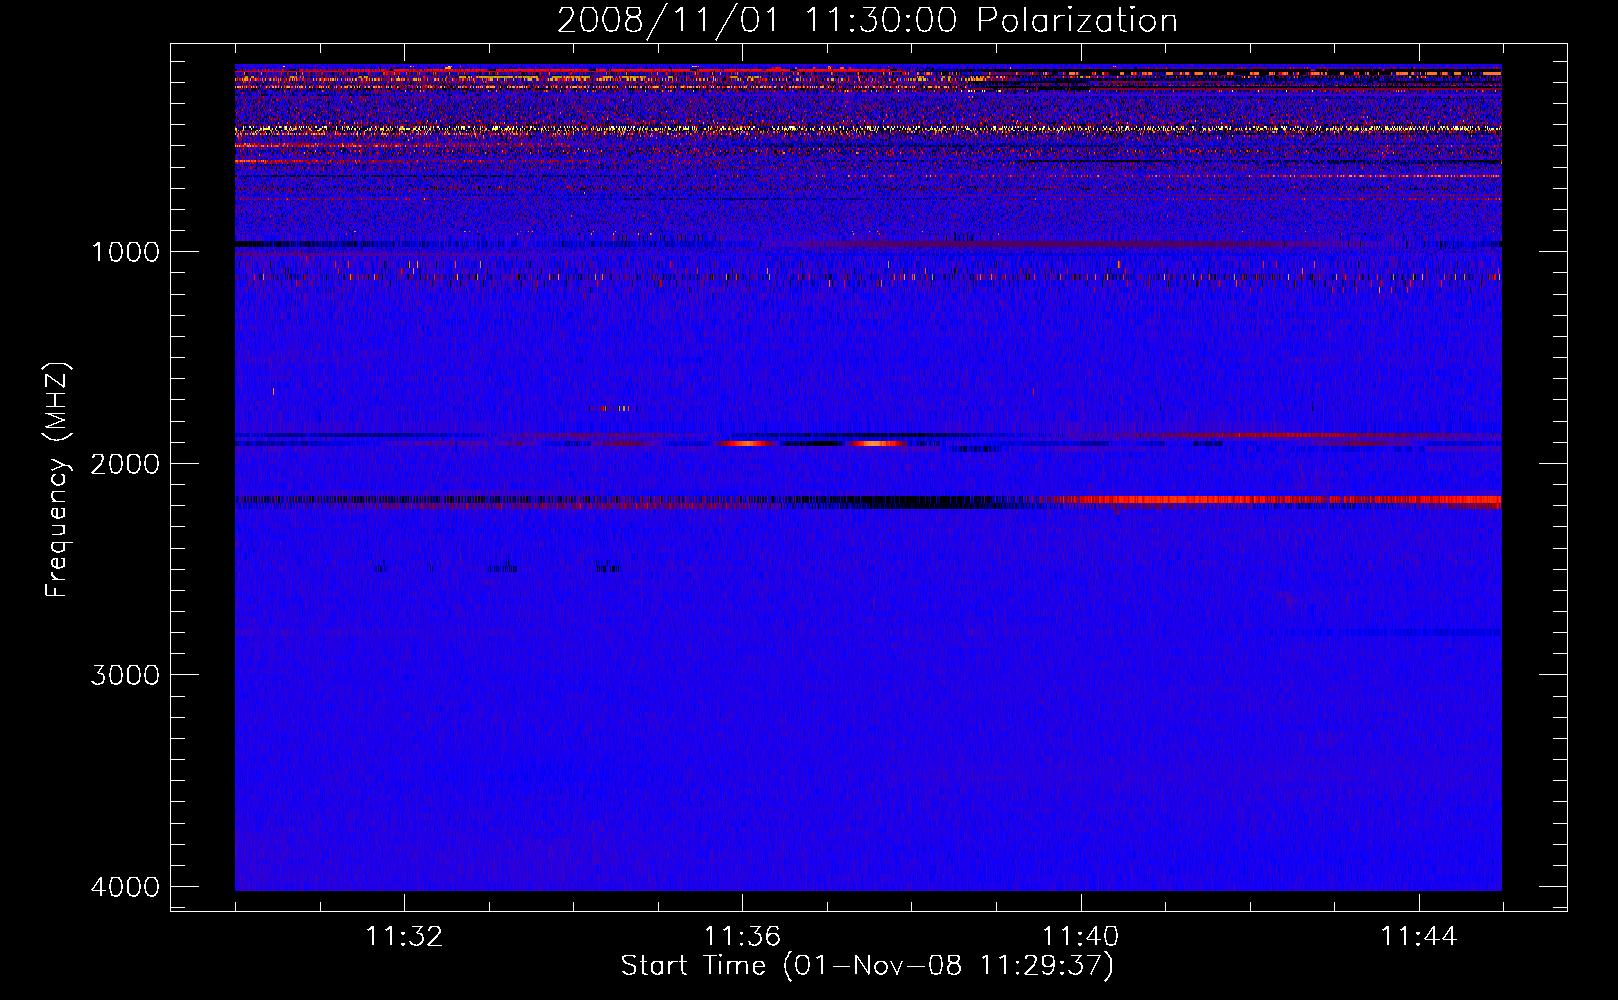The image size is (1618, 1000).
Task: Click the 1000 frequency tick label
Action: [125, 251]
